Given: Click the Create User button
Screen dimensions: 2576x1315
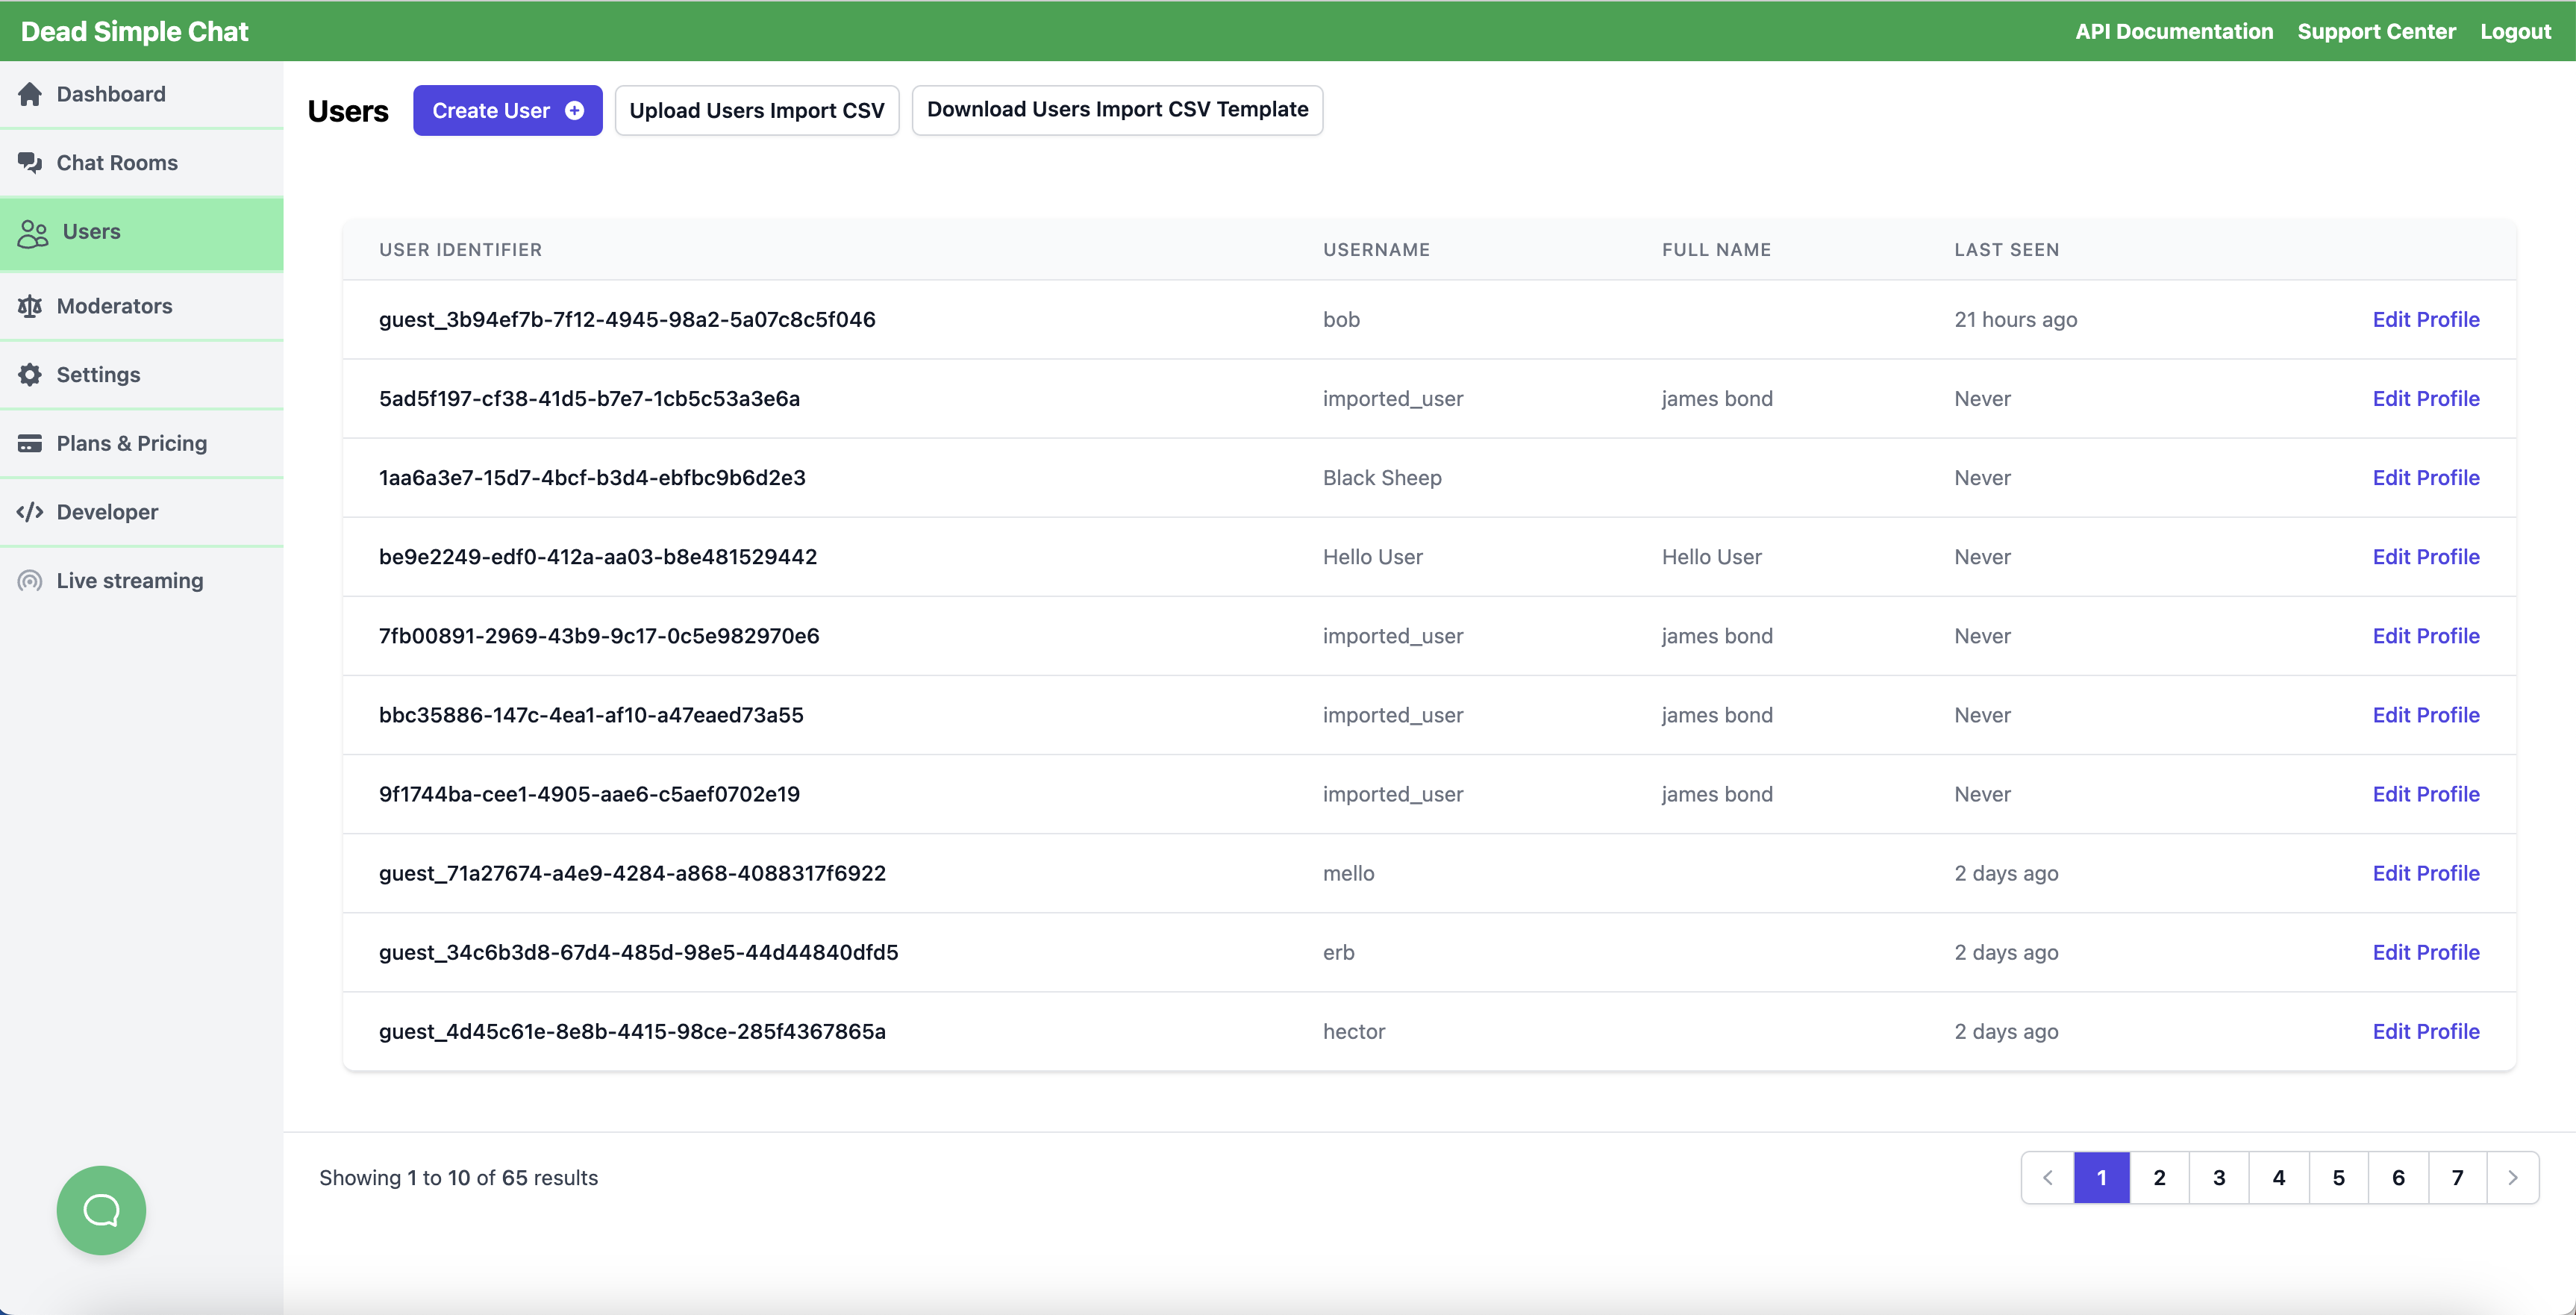Looking at the screenshot, I should 507,111.
